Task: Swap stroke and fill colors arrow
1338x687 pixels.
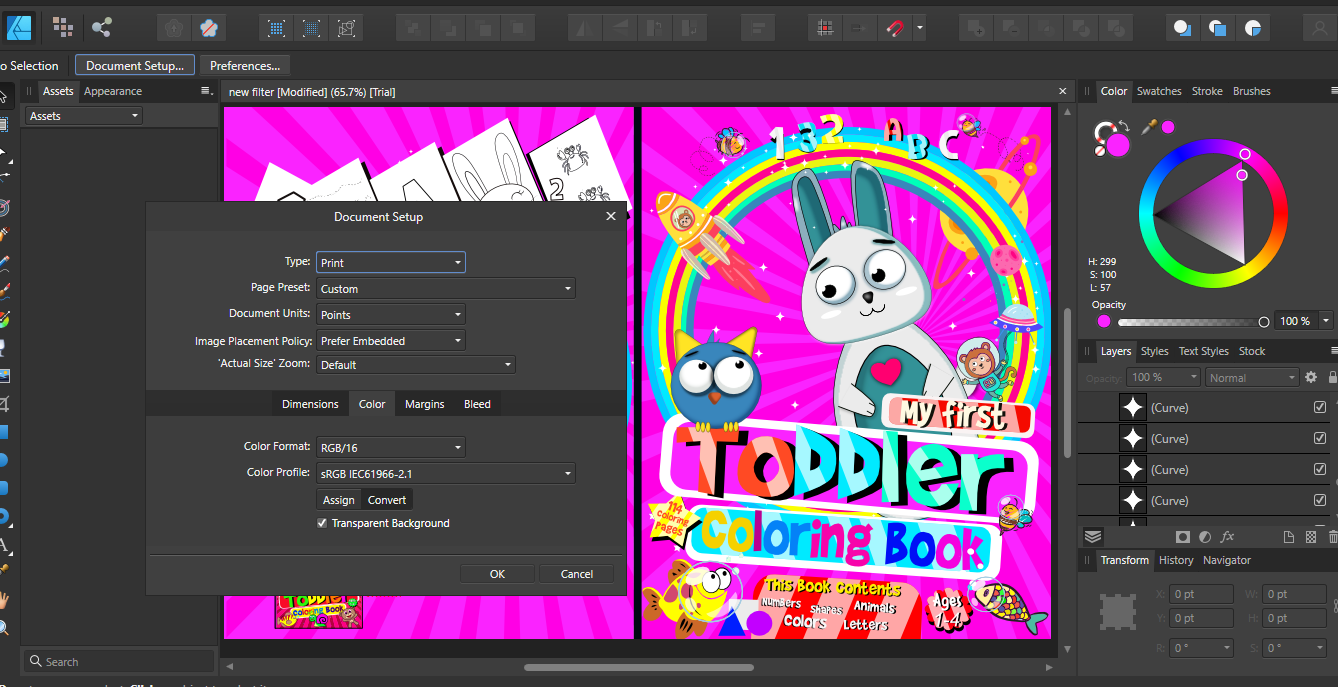Action: pos(1122,127)
